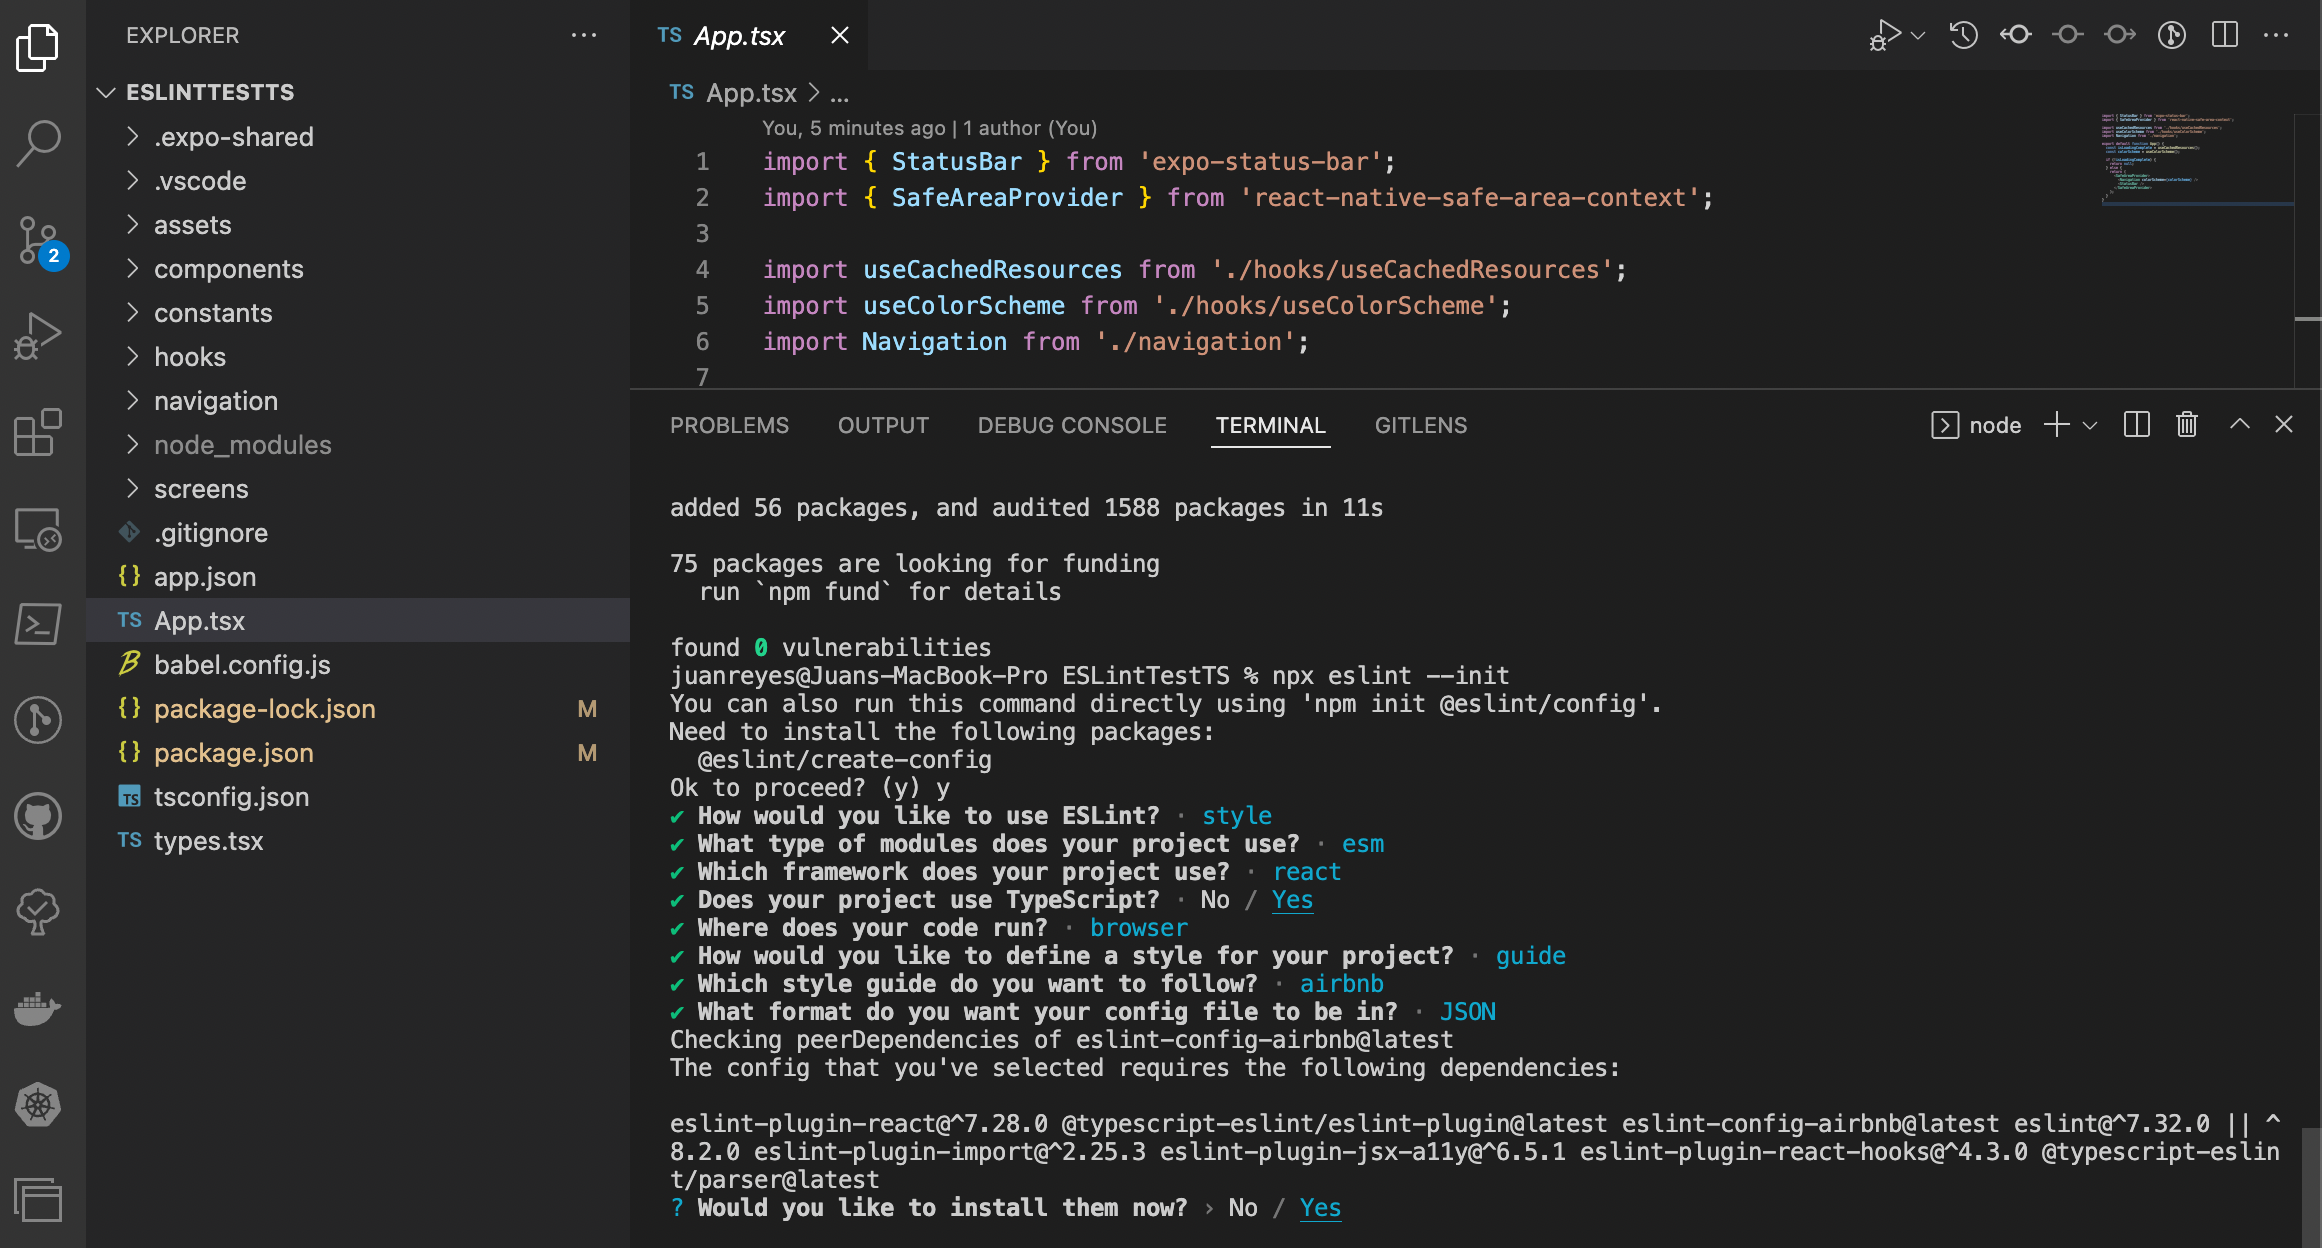This screenshot has width=2322, height=1248.
Task: Open the modified package-lock.json file
Action: (358, 709)
